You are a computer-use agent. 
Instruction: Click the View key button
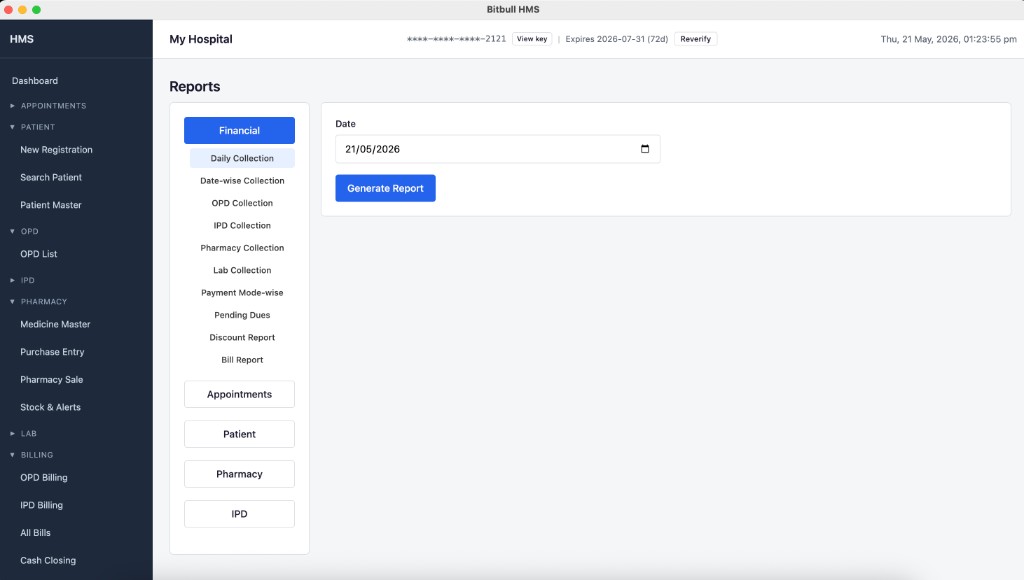coord(532,39)
